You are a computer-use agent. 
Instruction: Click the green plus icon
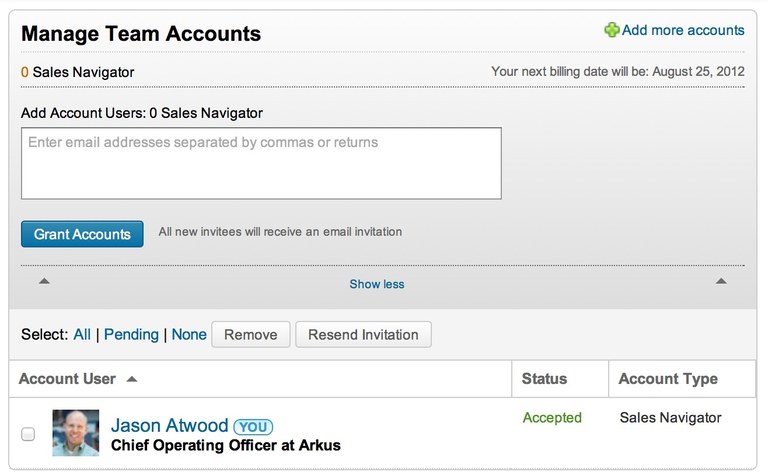coord(611,30)
